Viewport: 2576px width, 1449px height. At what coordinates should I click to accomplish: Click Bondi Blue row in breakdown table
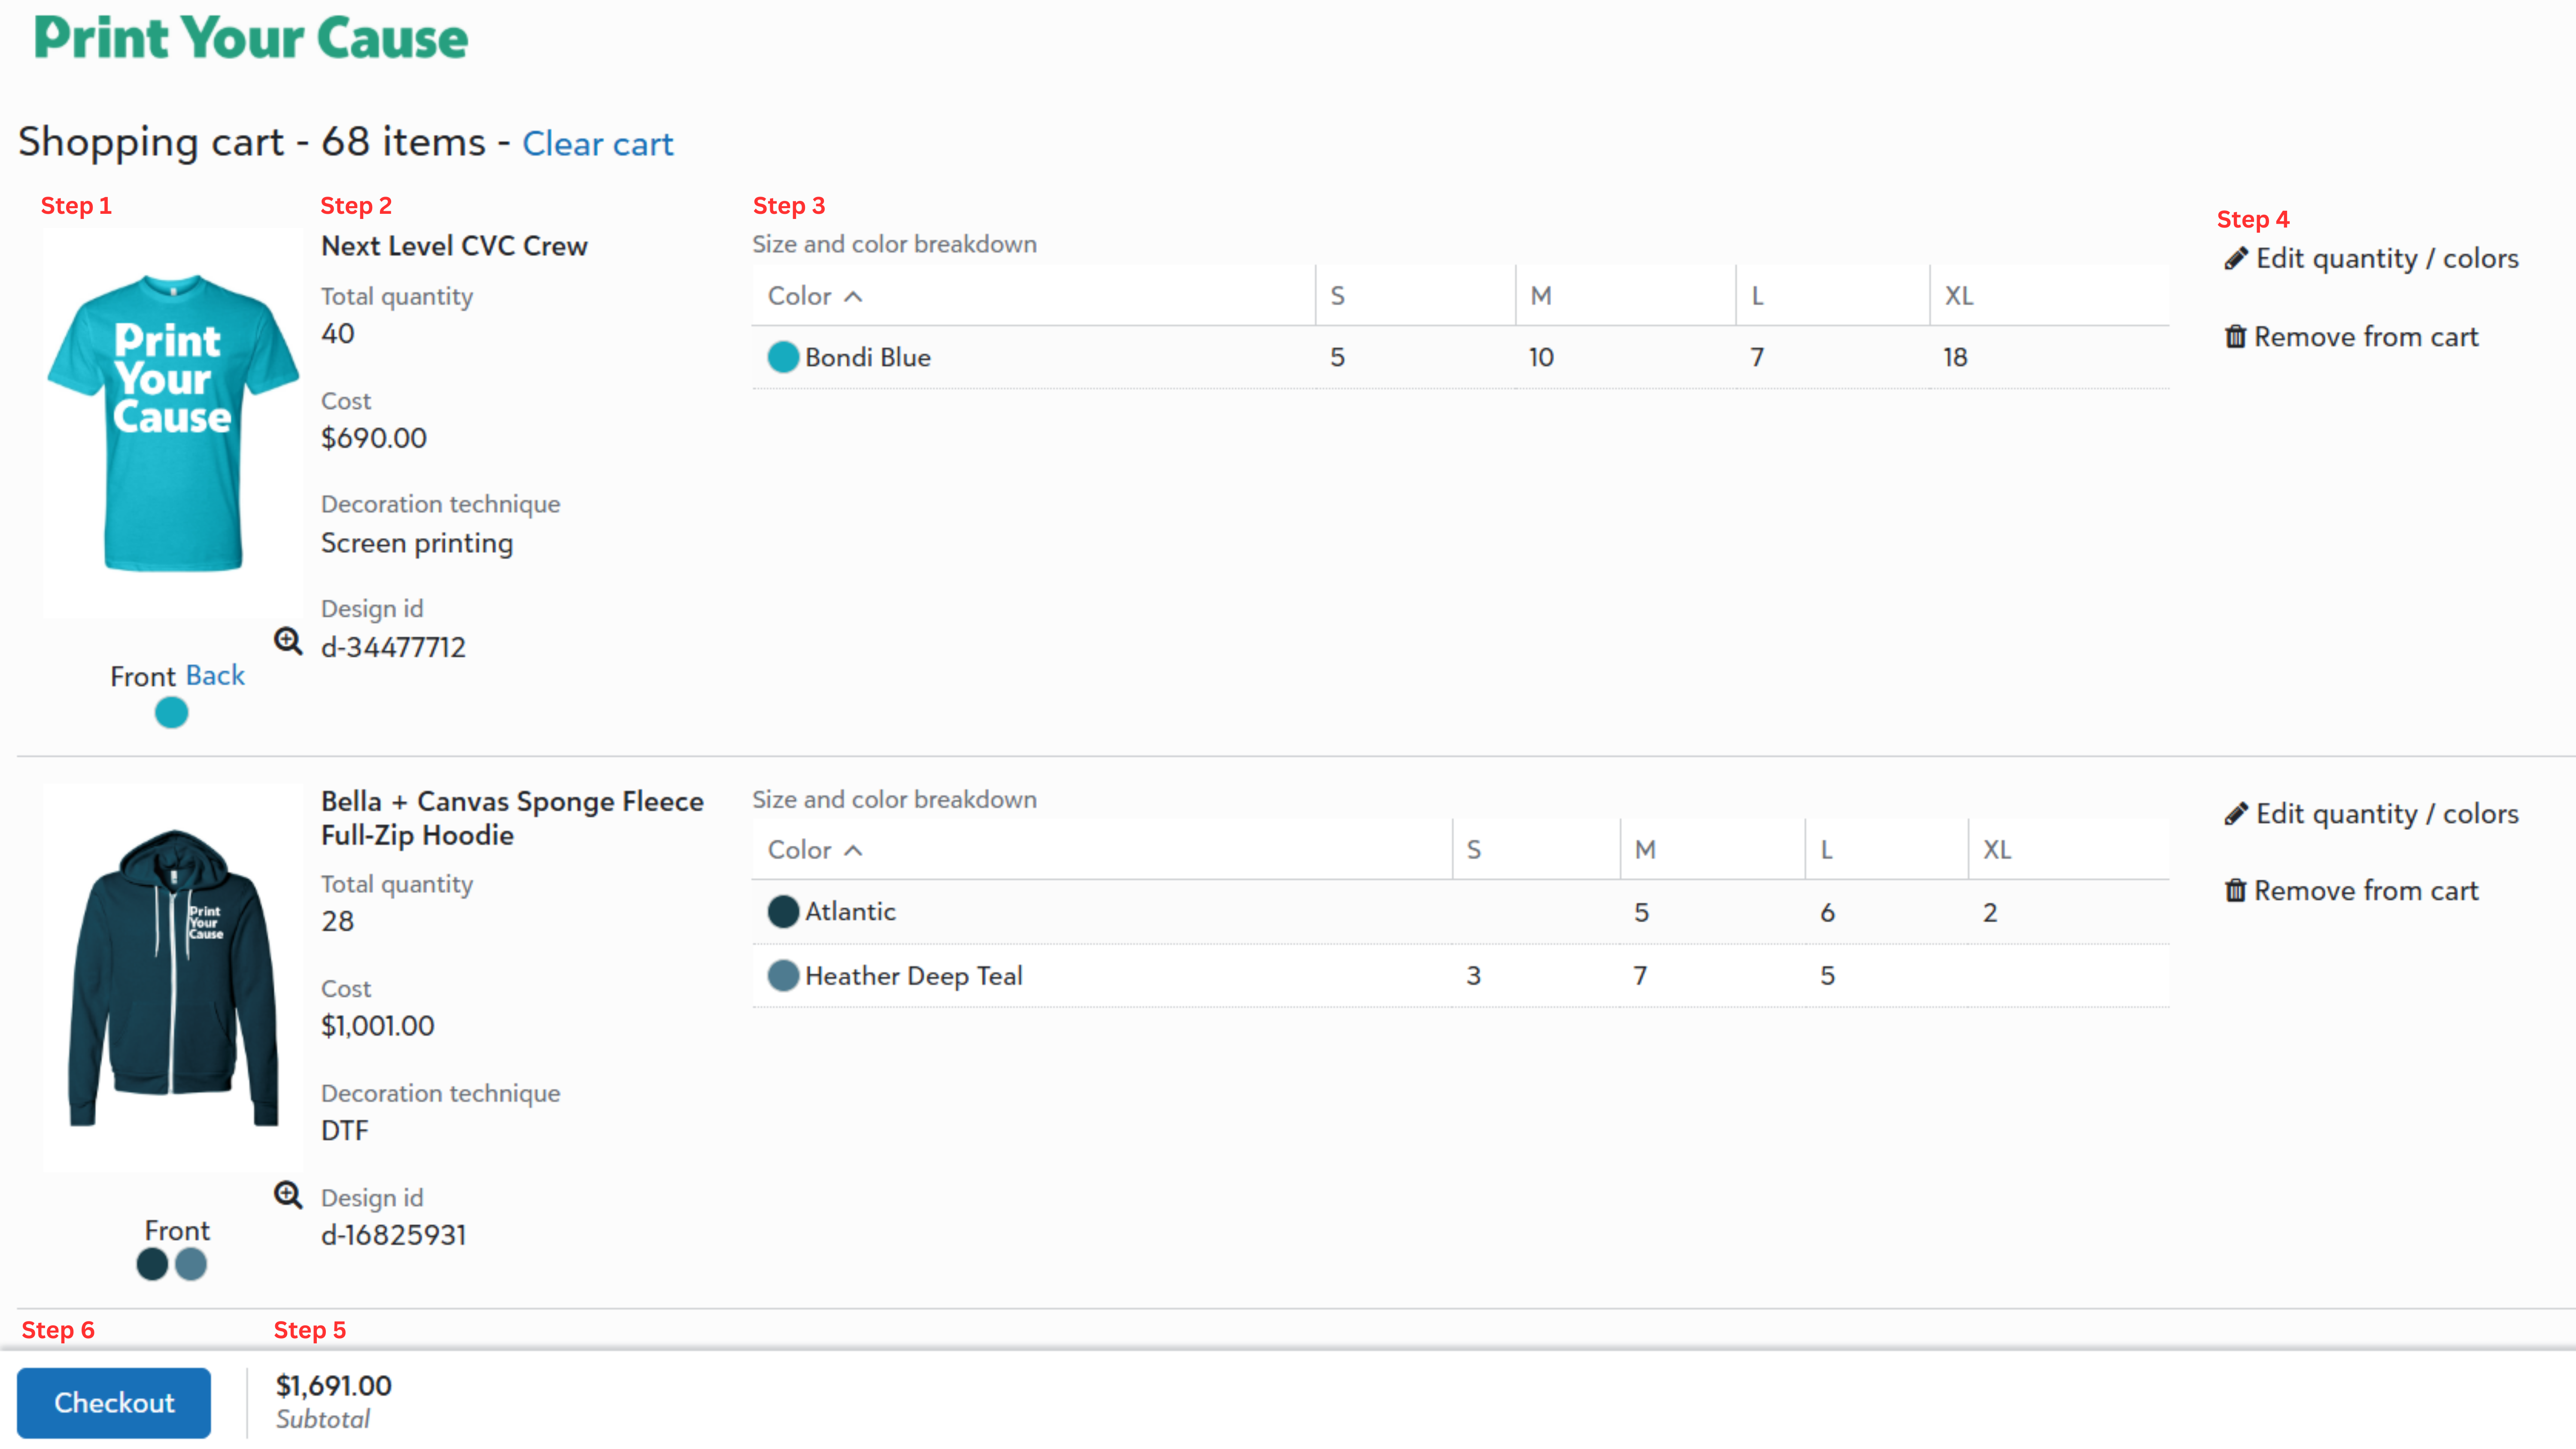867,357
